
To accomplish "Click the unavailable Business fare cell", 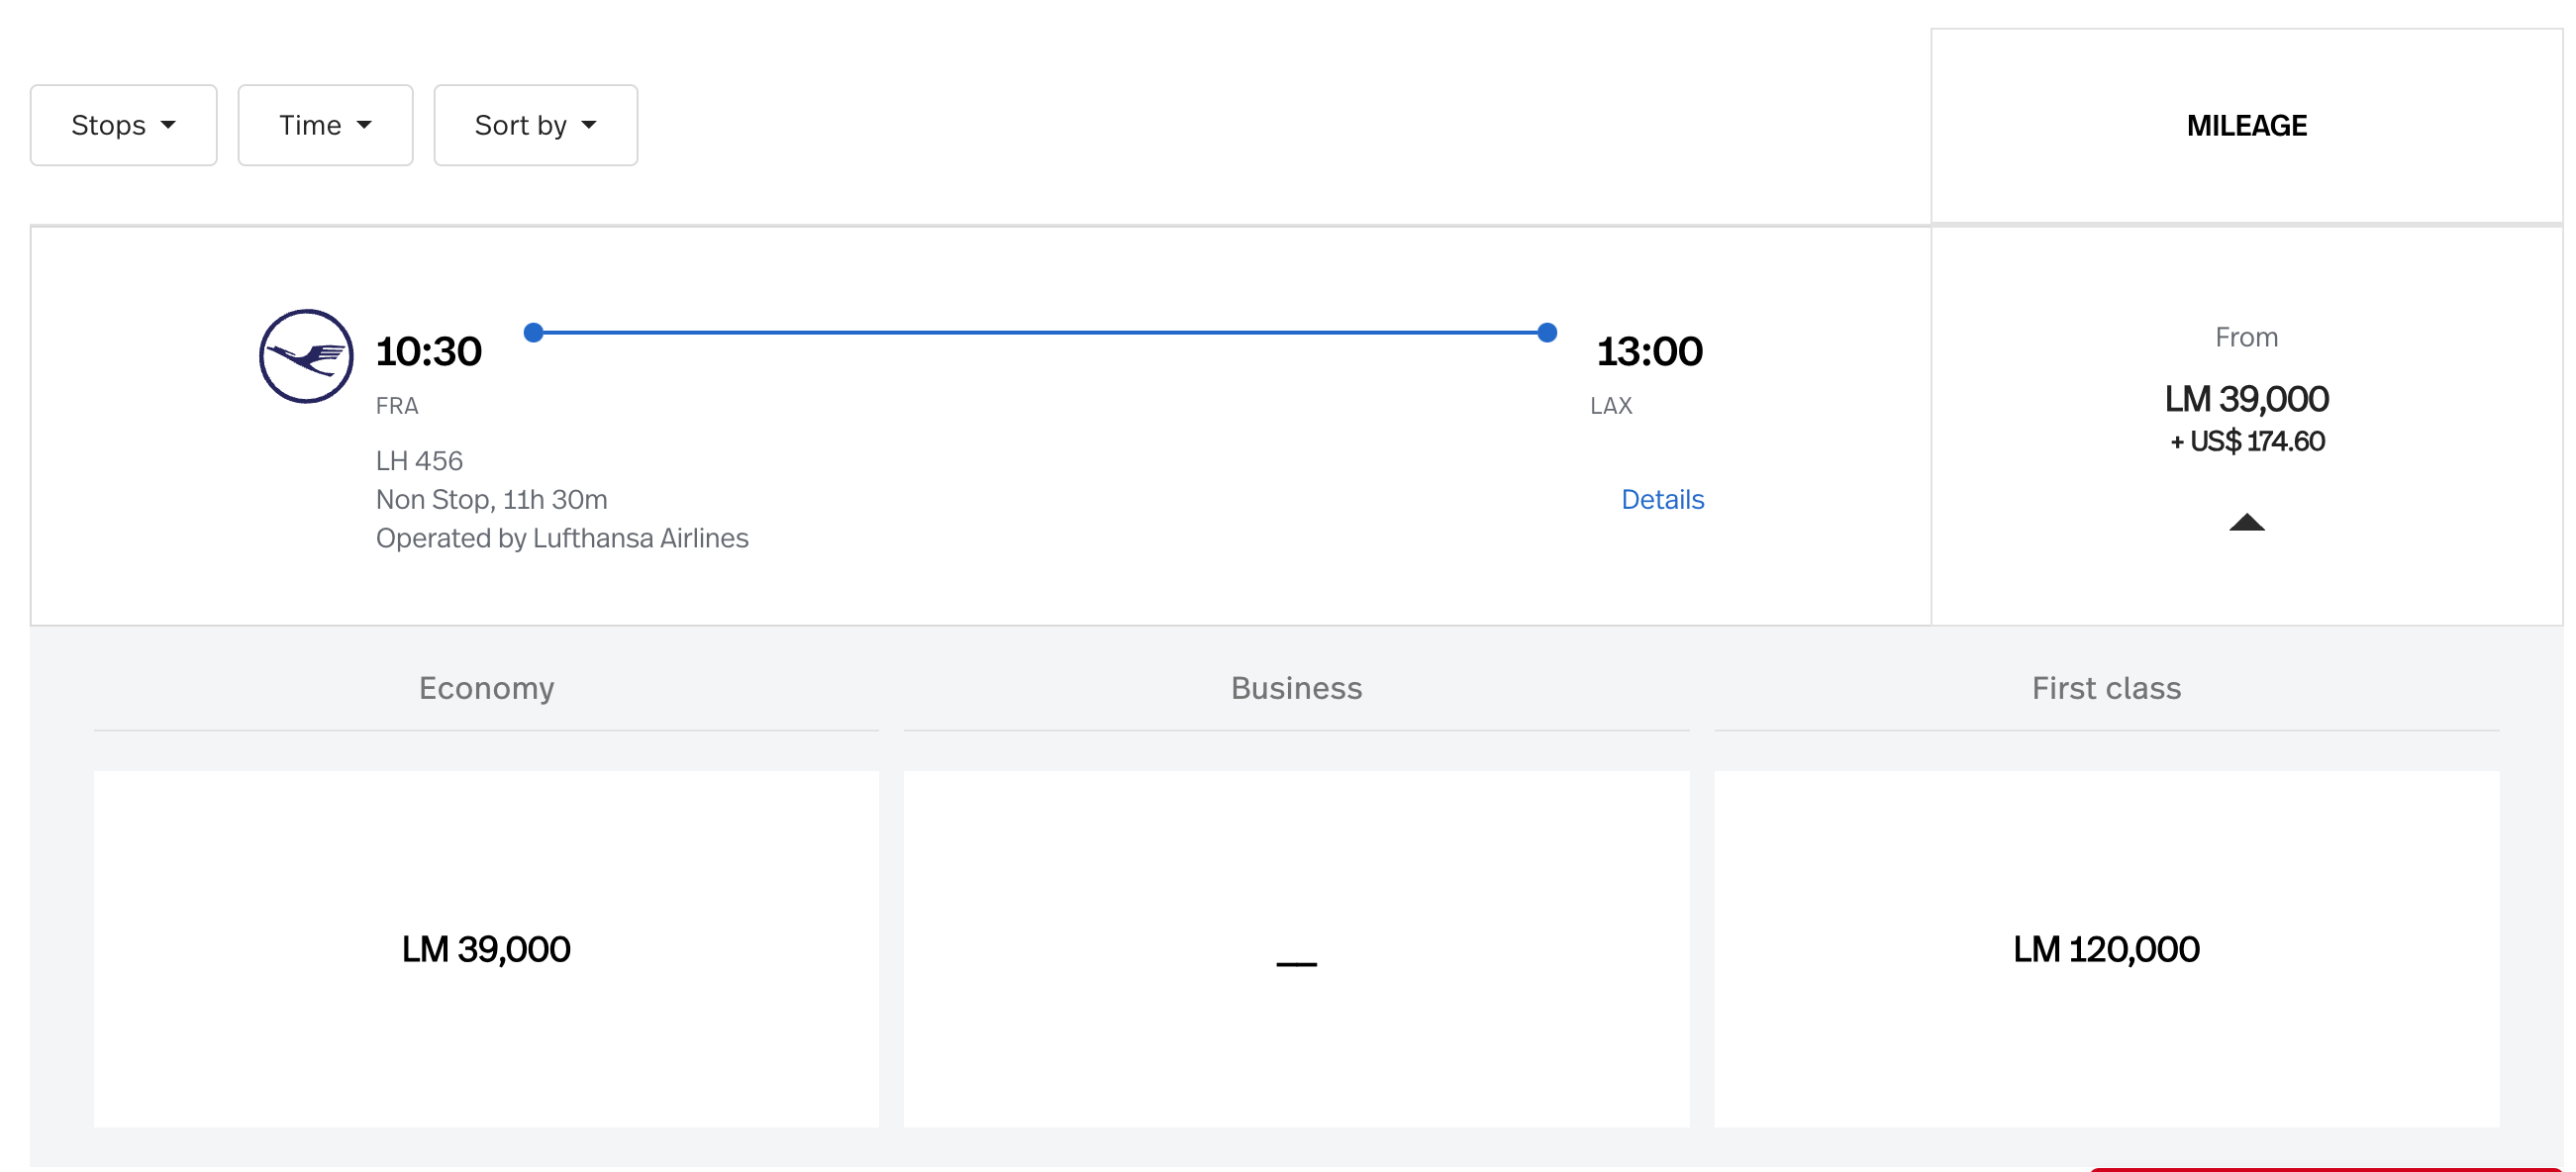I will tap(1296, 948).
